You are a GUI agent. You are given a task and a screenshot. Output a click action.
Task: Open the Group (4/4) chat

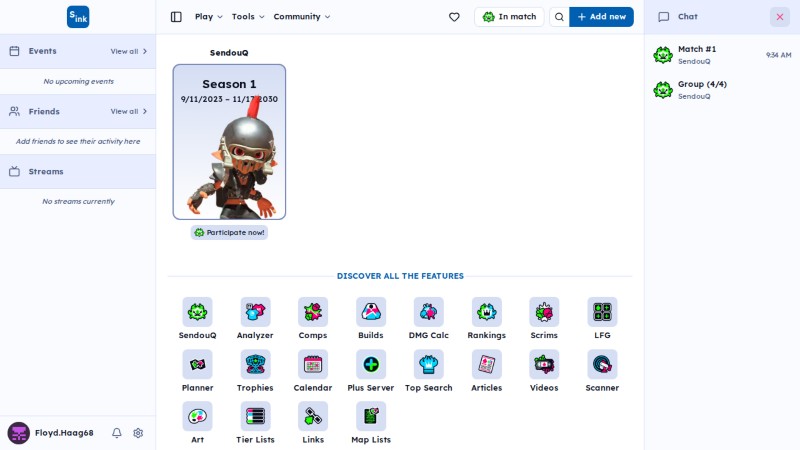click(722, 90)
